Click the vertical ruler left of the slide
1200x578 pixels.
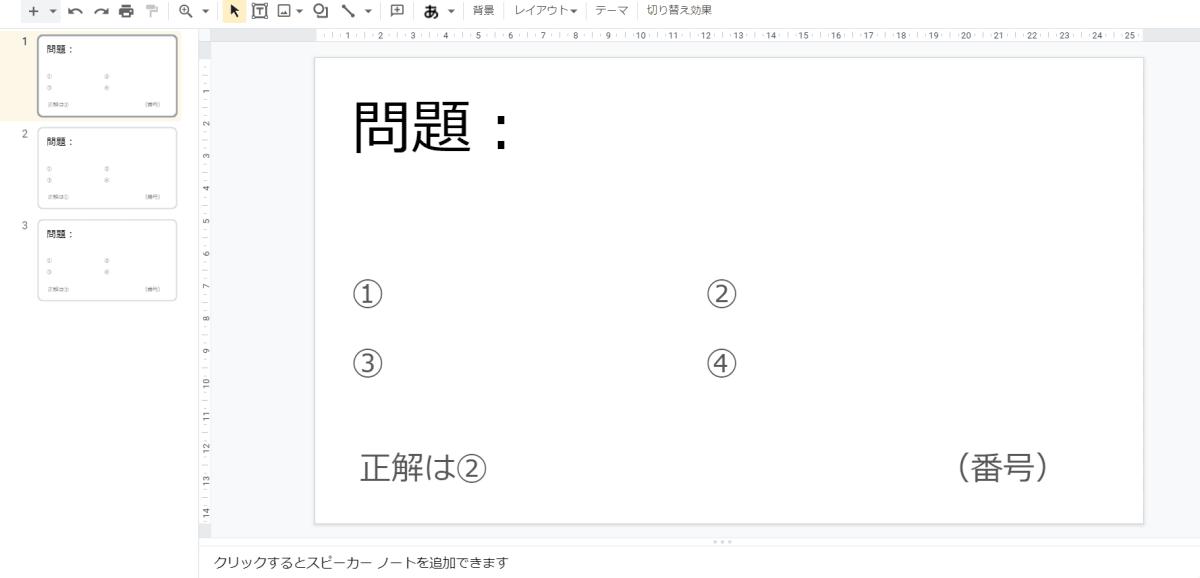pyautogui.click(x=205, y=290)
